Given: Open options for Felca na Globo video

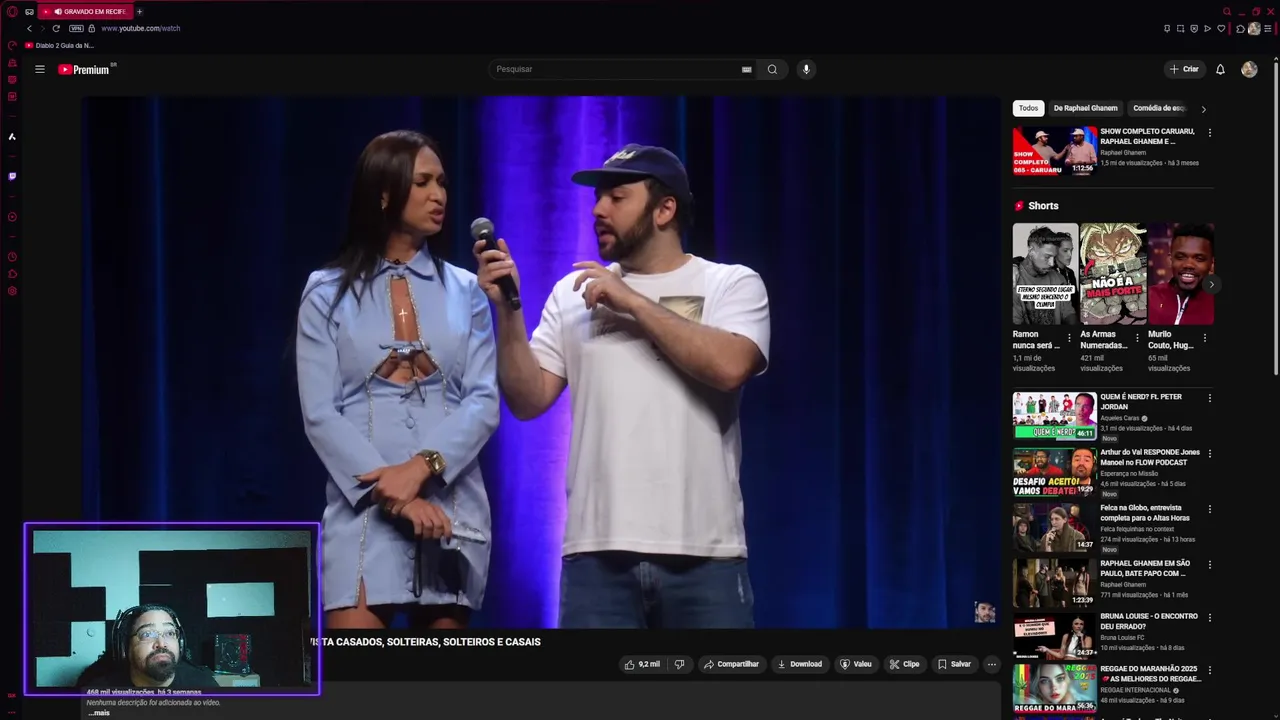Looking at the screenshot, I should (1209, 509).
